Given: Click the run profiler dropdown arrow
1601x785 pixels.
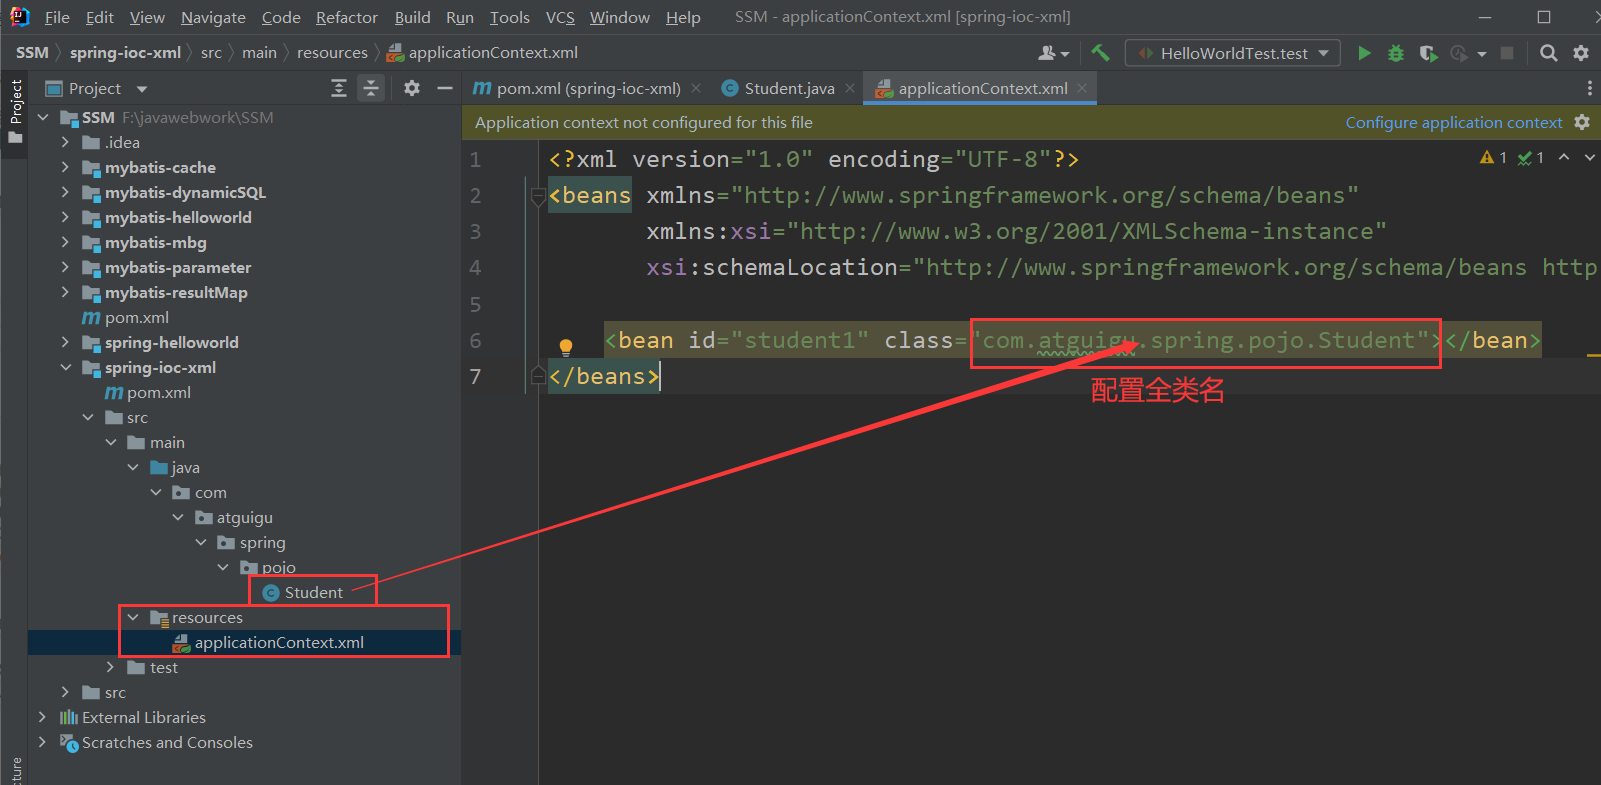Looking at the screenshot, I should point(1482,53).
